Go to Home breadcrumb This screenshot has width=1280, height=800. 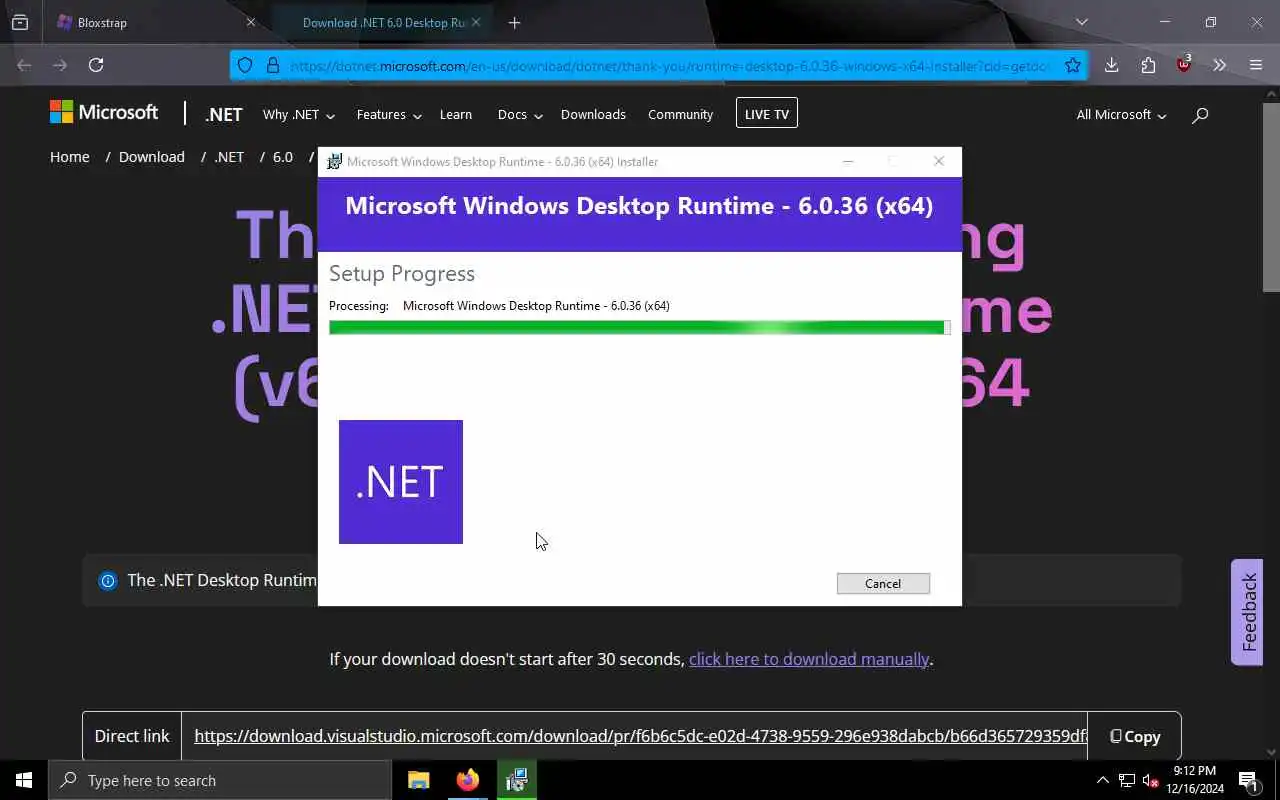click(70, 157)
